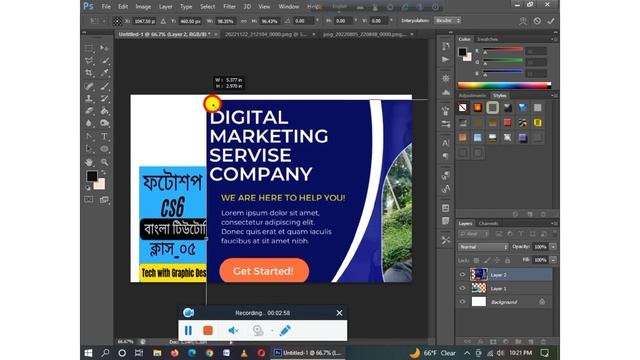Toggle relative positioning triangle for reference point
640x360 pixels.
tap(163, 21)
